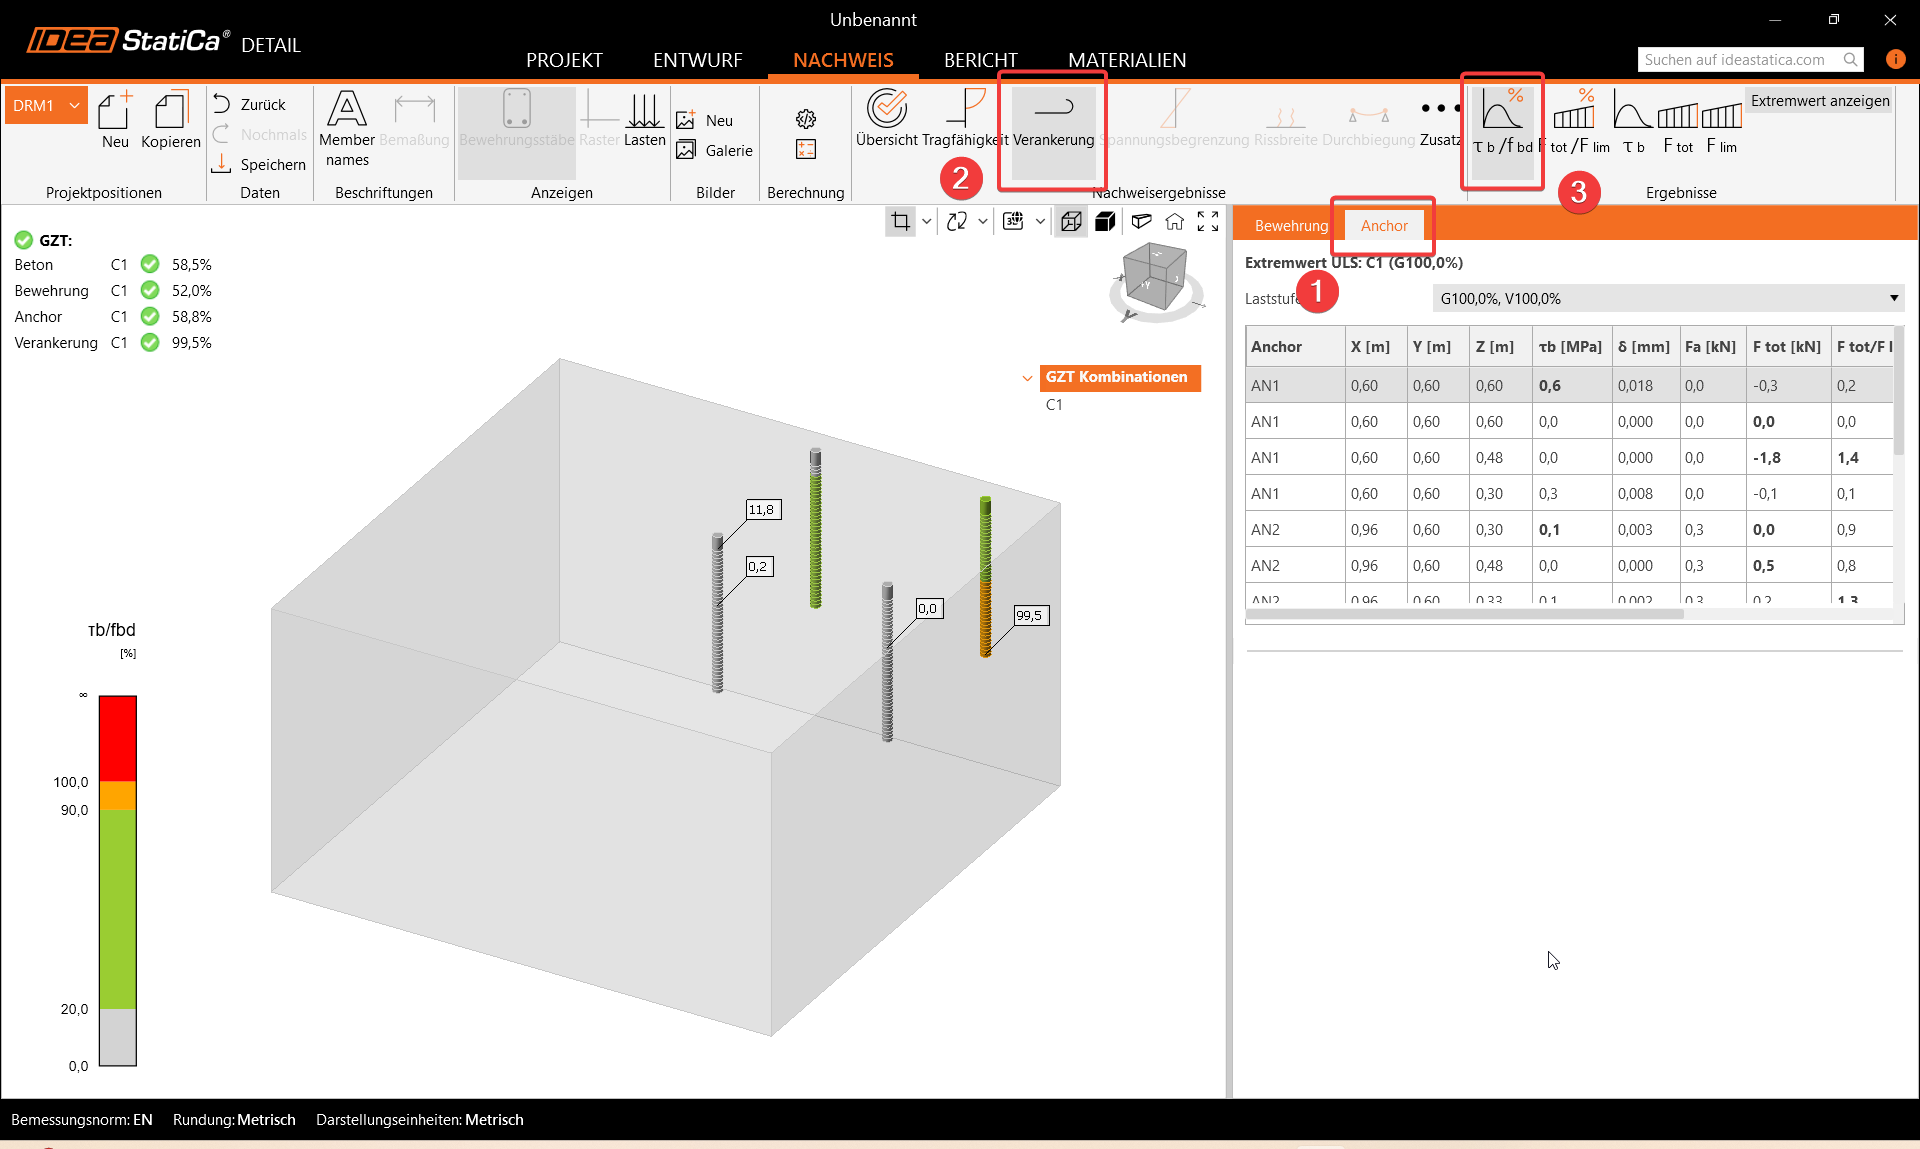Viewport: 1920px width, 1149px height.
Task: Collapse the GZT Kombinationen list
Action: (x=1027, y=378)
